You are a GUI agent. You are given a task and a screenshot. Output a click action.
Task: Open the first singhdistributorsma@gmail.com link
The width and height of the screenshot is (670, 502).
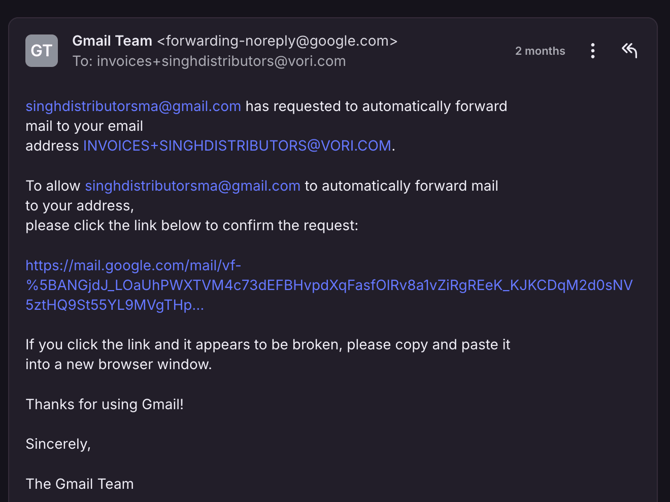133,106
